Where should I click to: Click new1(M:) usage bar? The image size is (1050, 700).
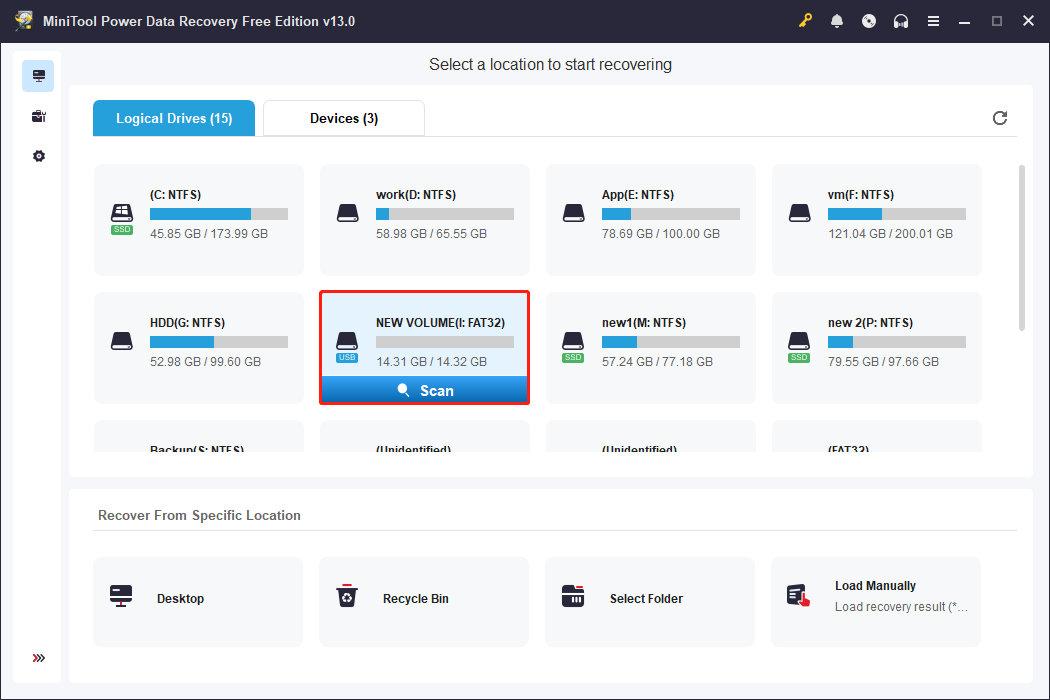tap(671, 342)
